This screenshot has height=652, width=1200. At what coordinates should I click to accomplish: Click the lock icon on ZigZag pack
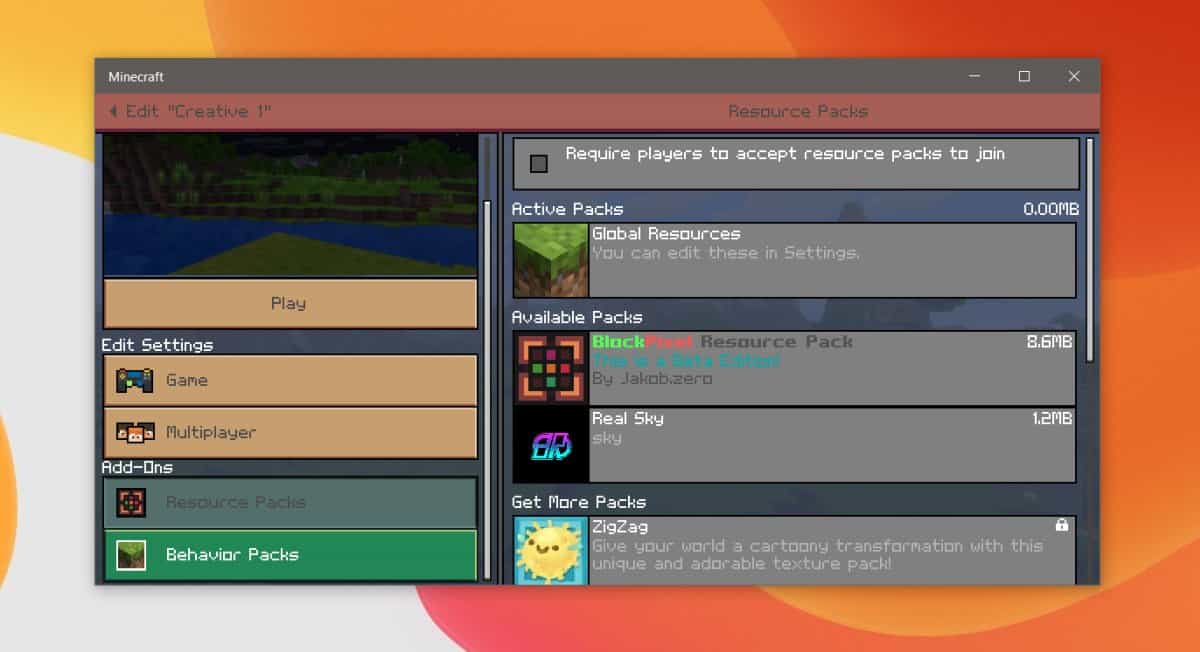[x=1062, y=525]
